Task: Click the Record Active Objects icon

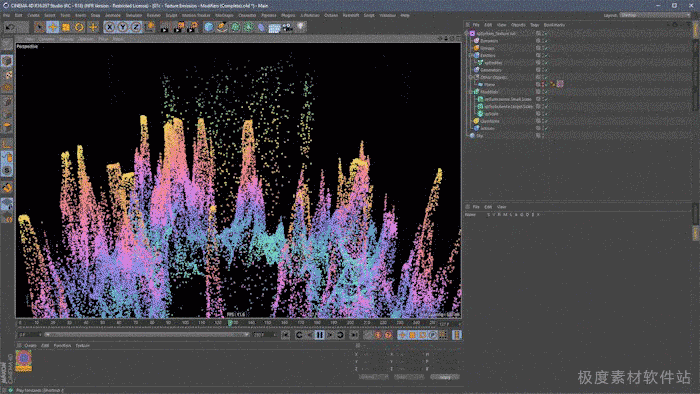Action: pyautogui.click(x=368, y=335)
